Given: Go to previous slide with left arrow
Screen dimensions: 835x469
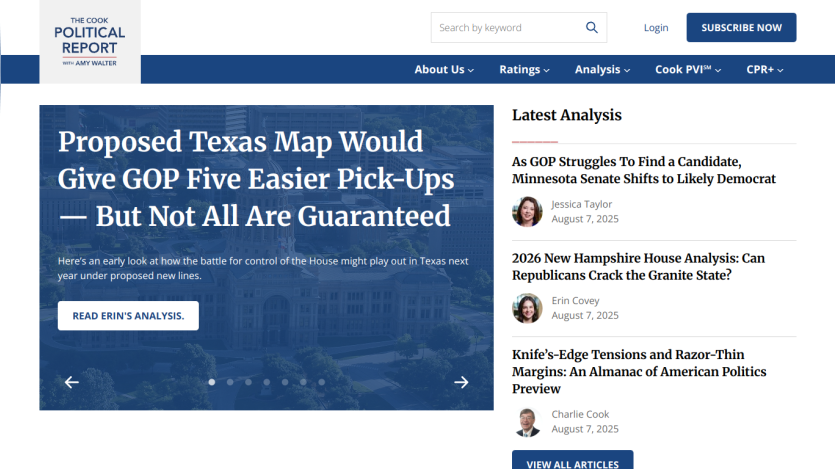Looking at the screenshot, I should click(x=71, y=382).
